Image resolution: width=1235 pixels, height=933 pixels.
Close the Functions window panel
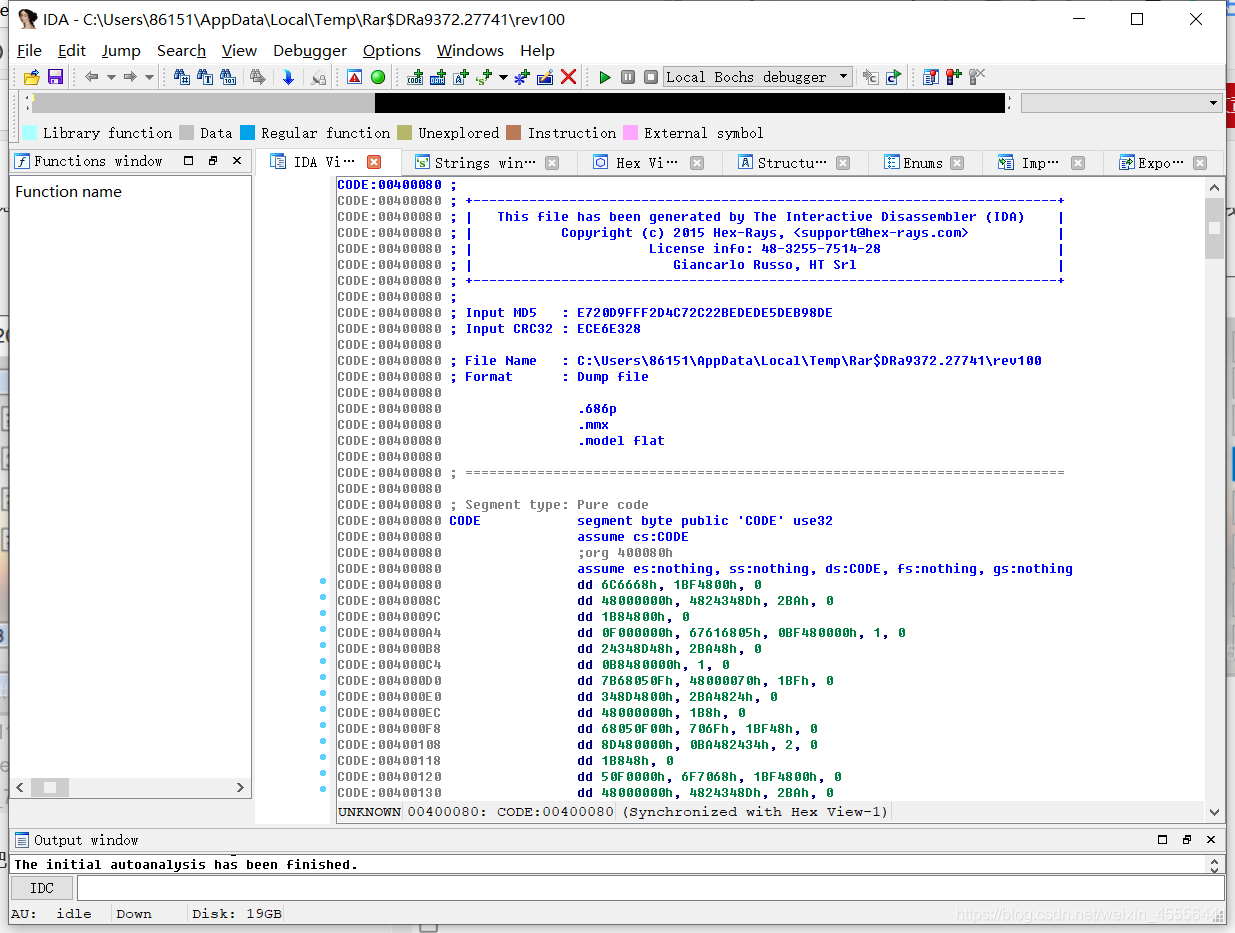click(x=237, y=161)
